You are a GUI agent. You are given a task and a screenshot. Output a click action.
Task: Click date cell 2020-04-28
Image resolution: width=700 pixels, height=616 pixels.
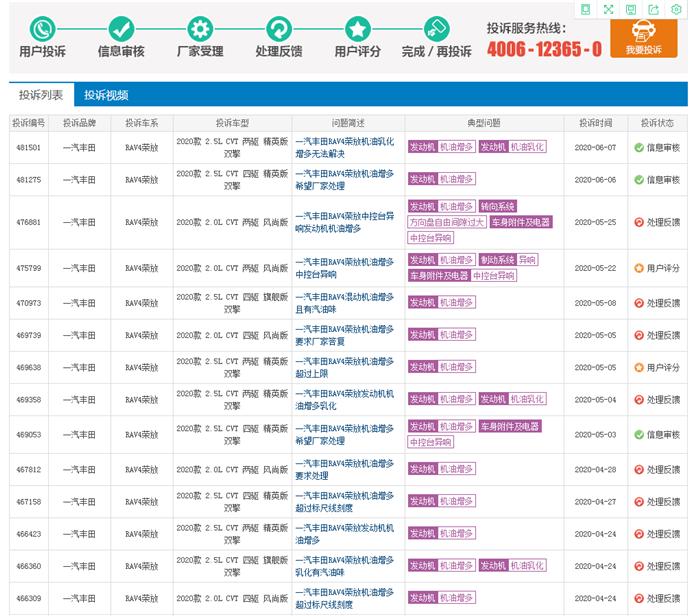click(596, 470)
